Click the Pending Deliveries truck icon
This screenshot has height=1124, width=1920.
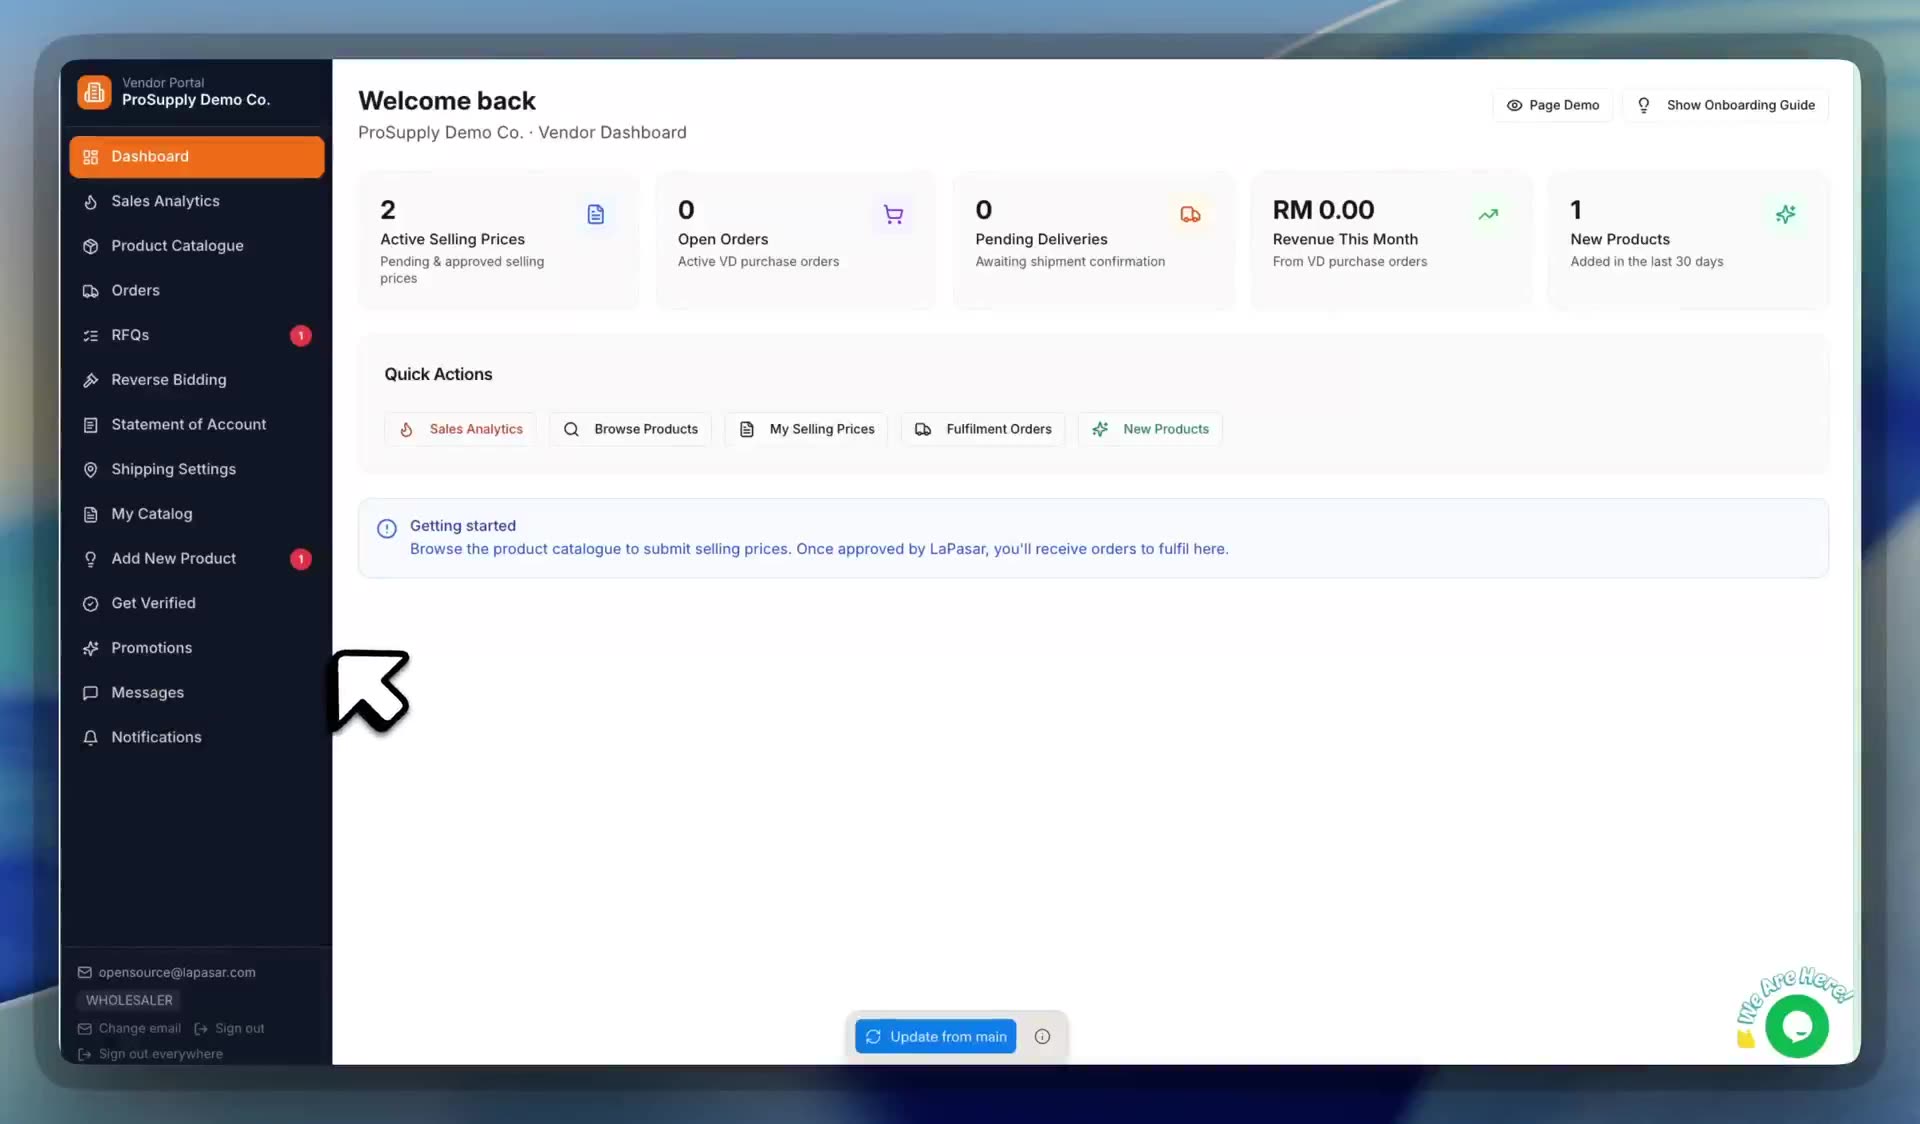click(1190, 214)
